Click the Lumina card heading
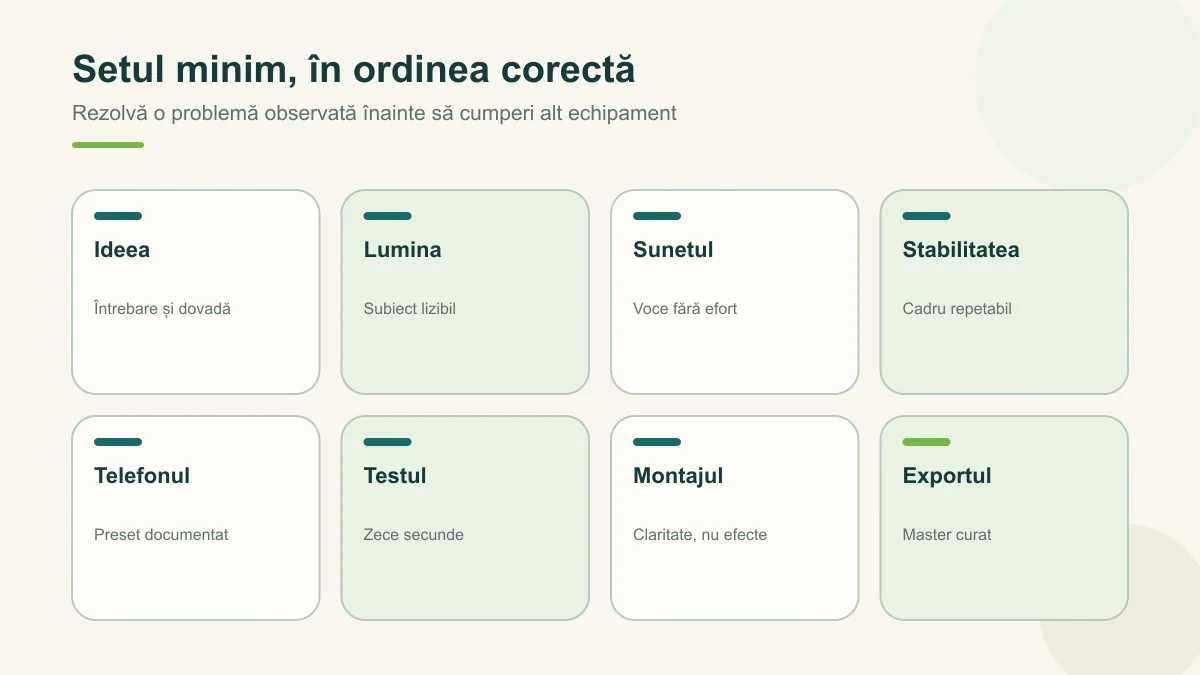This screenshot has height=675, width=1200. pyautogui.click(x=402, y=250)
